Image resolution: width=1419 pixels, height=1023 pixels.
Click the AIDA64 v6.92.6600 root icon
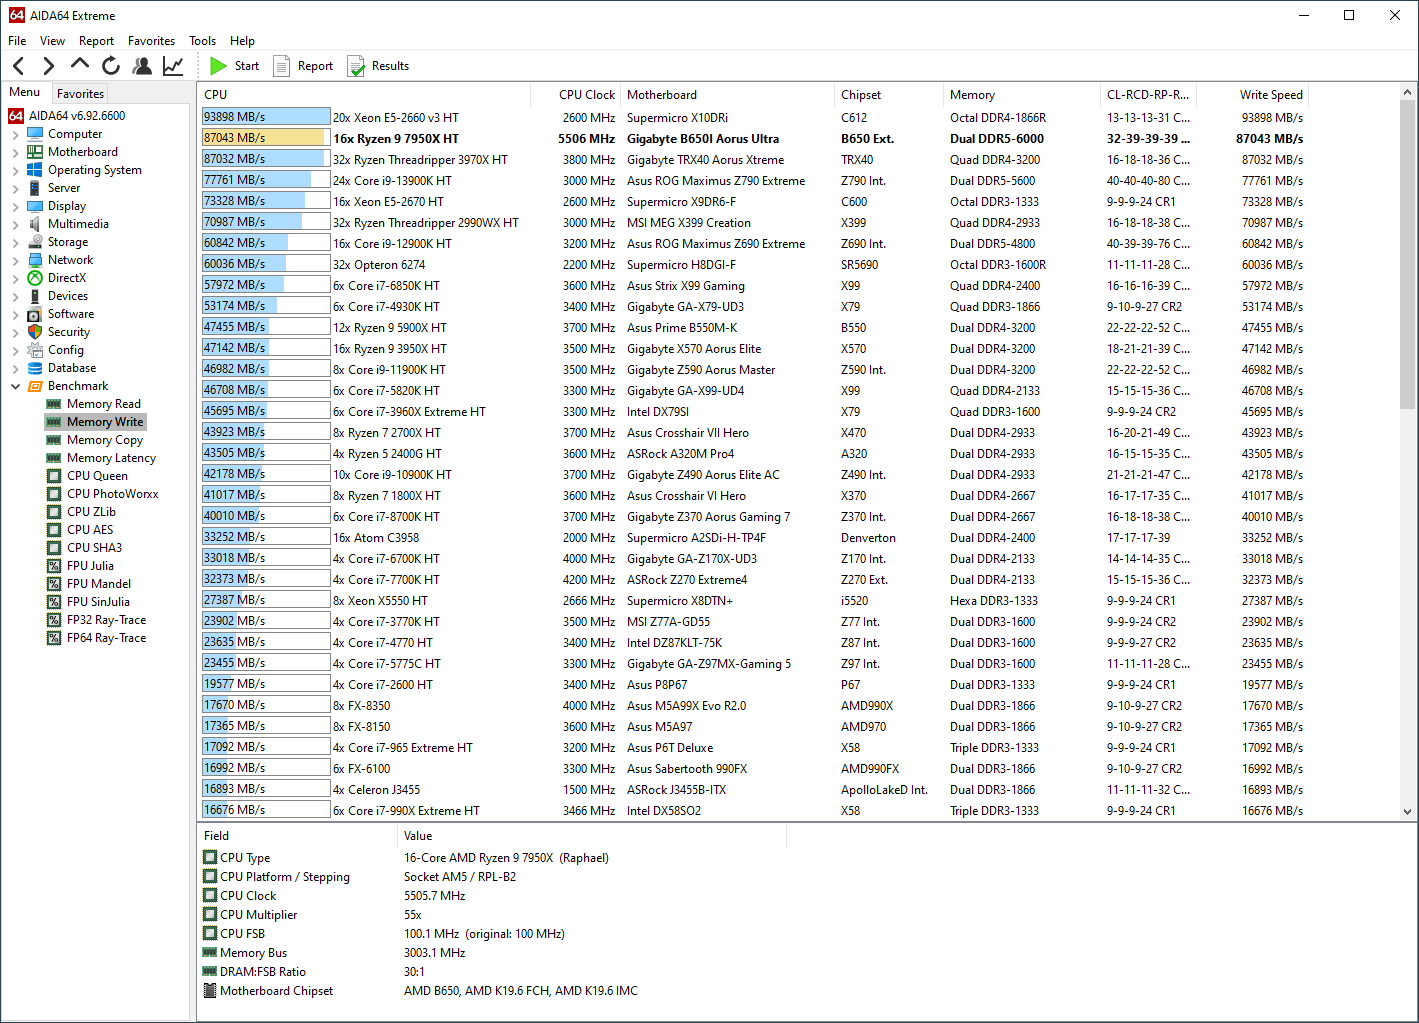click(x=16, y=116)
